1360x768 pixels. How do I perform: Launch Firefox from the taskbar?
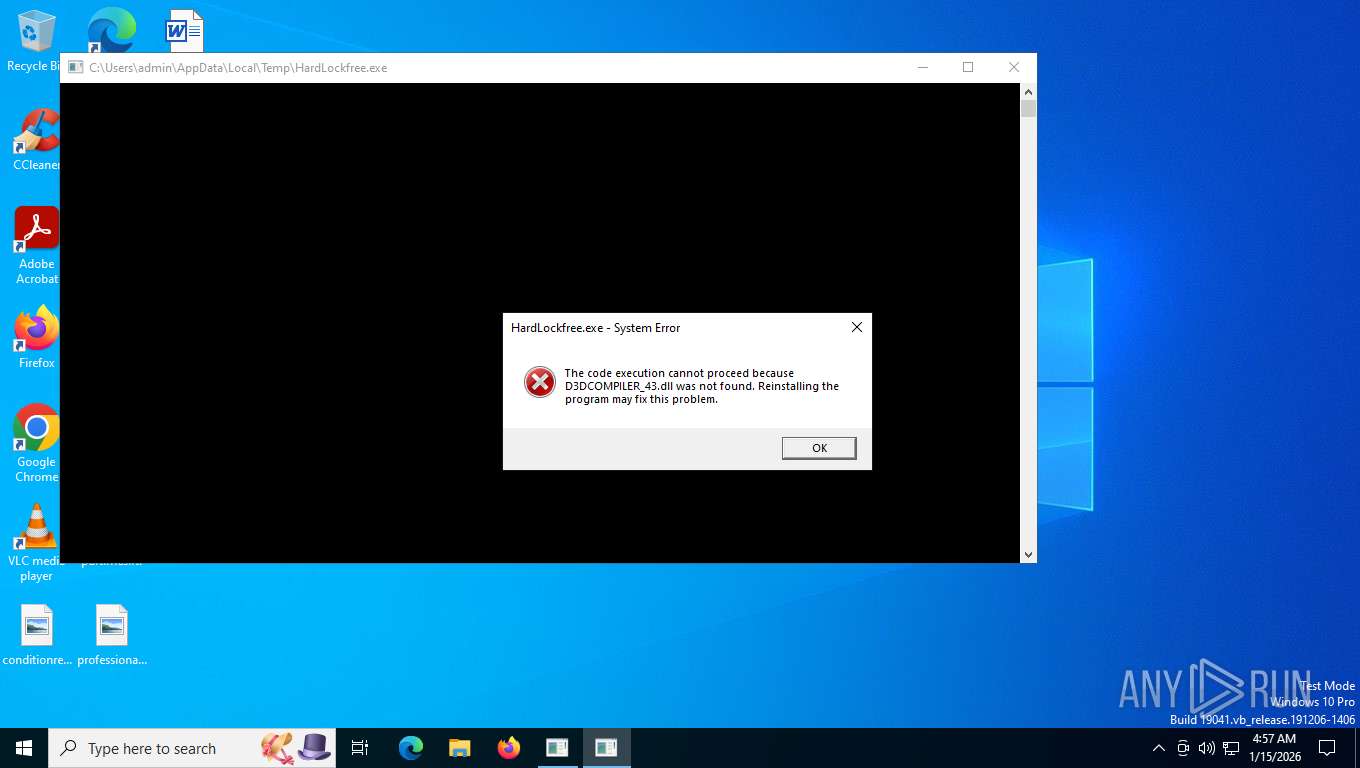[x=508, y=748]
